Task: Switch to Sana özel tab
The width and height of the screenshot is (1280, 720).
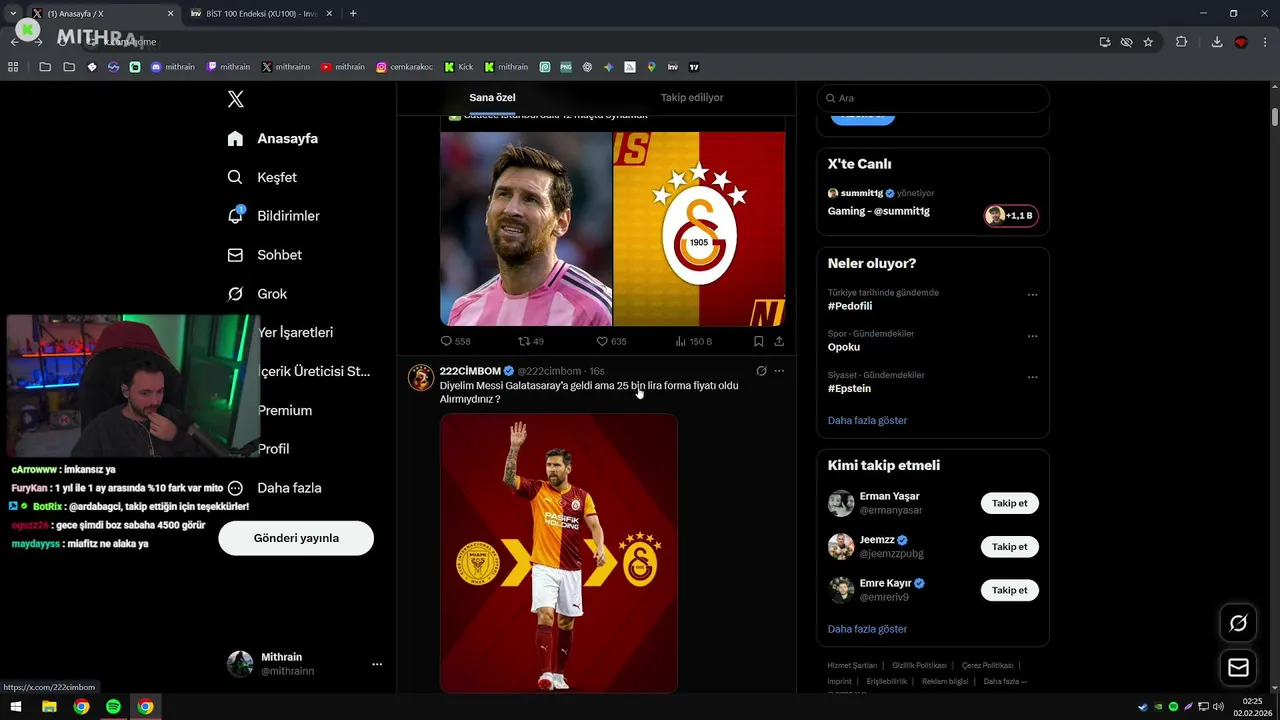Action: tap(492, 98)
